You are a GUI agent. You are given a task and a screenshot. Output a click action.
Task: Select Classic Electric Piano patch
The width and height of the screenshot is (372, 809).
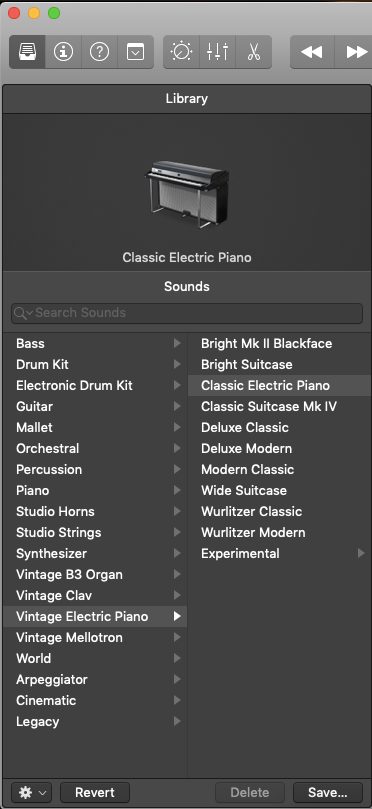pyautogui.click(x=279, y=385)
